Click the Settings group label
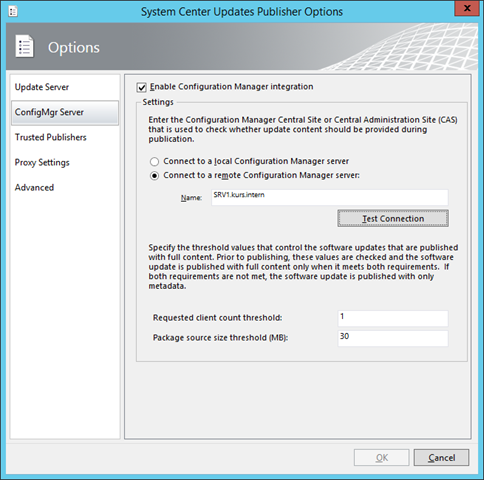The height and width of the screenshot is (480, 484). (158, 102)
